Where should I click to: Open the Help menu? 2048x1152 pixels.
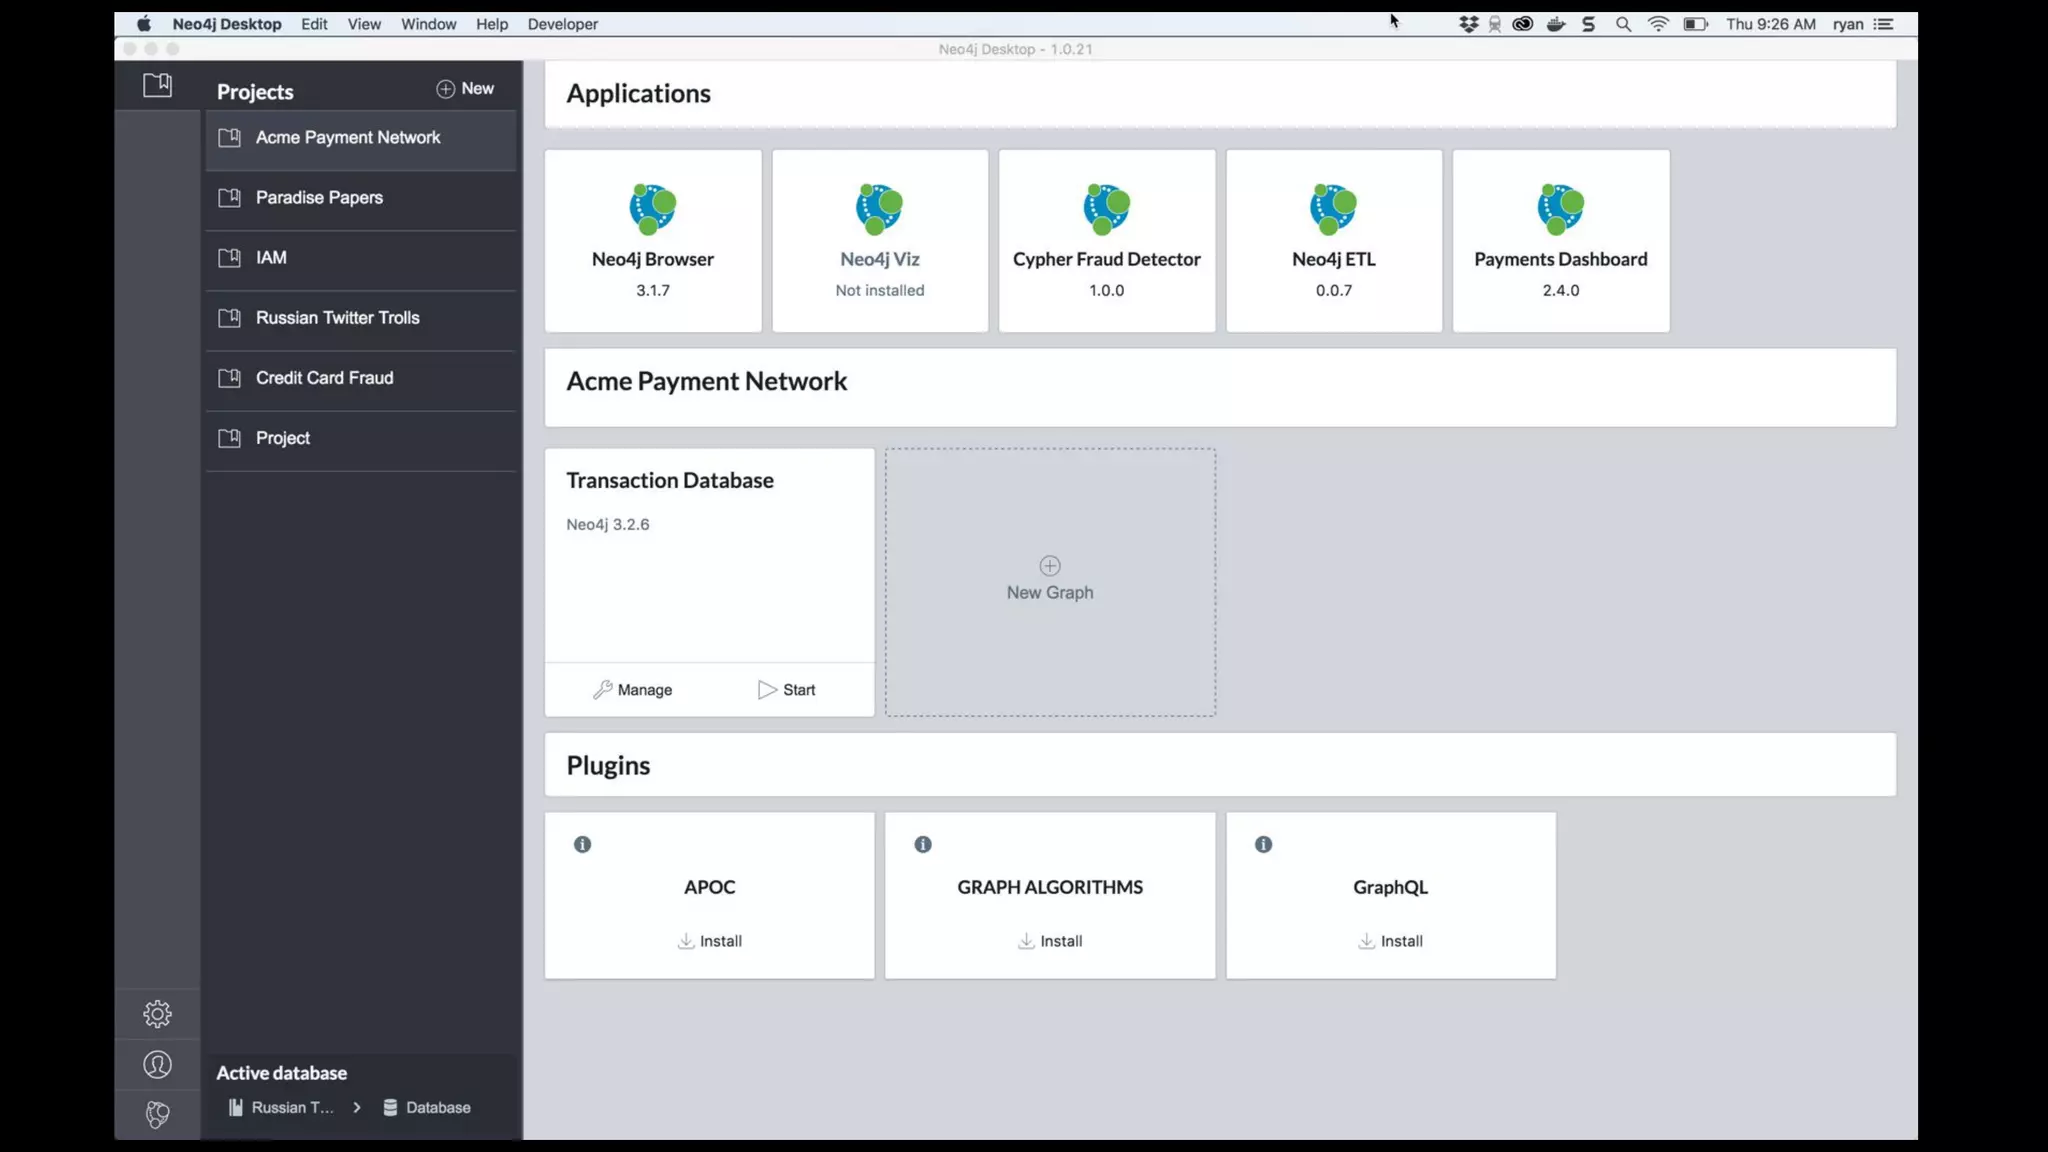tap(491, 24)
